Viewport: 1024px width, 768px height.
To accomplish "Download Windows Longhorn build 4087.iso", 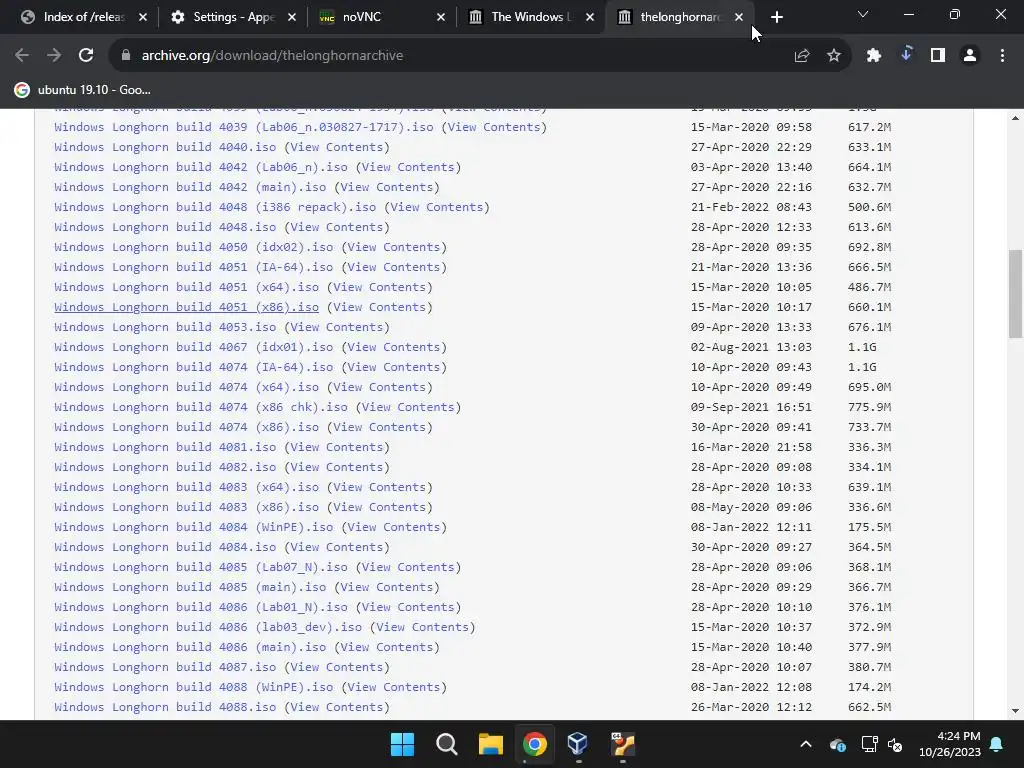I will (165, 667).
